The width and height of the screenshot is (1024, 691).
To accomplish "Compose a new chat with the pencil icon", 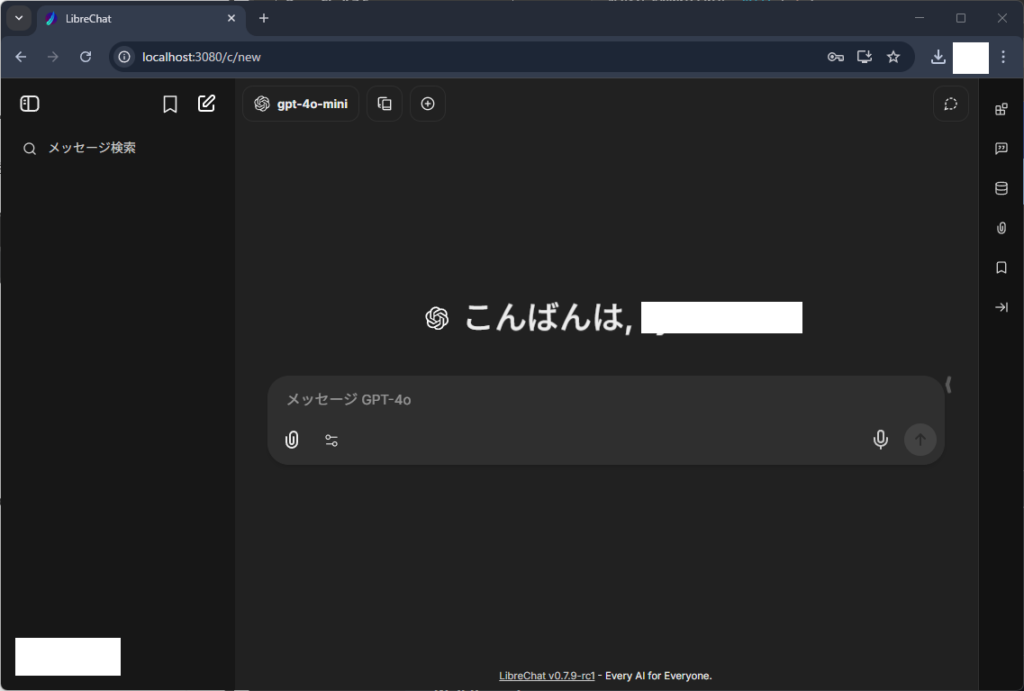I will (207, 103).
